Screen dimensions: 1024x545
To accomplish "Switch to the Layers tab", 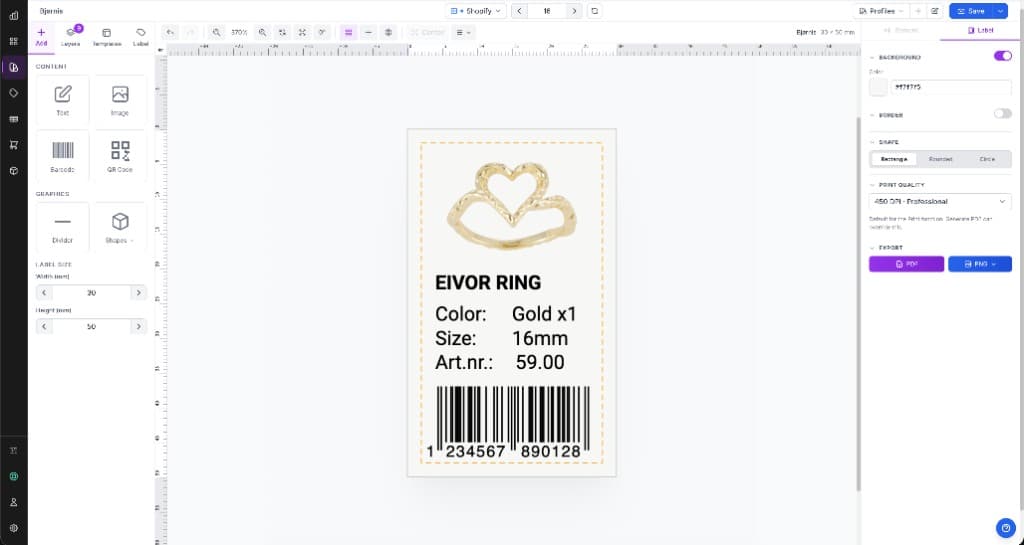I will [71, 37].
